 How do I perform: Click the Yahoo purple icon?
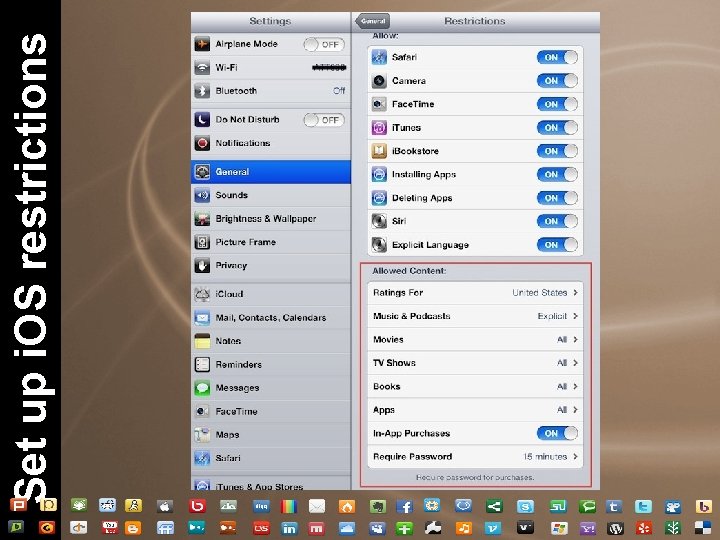click(x=588, y=528)
